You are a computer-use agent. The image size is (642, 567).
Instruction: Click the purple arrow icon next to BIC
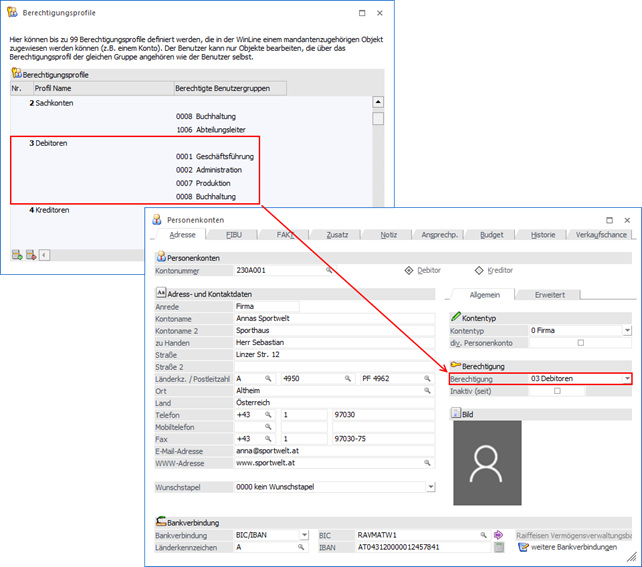tap(499, 535)
